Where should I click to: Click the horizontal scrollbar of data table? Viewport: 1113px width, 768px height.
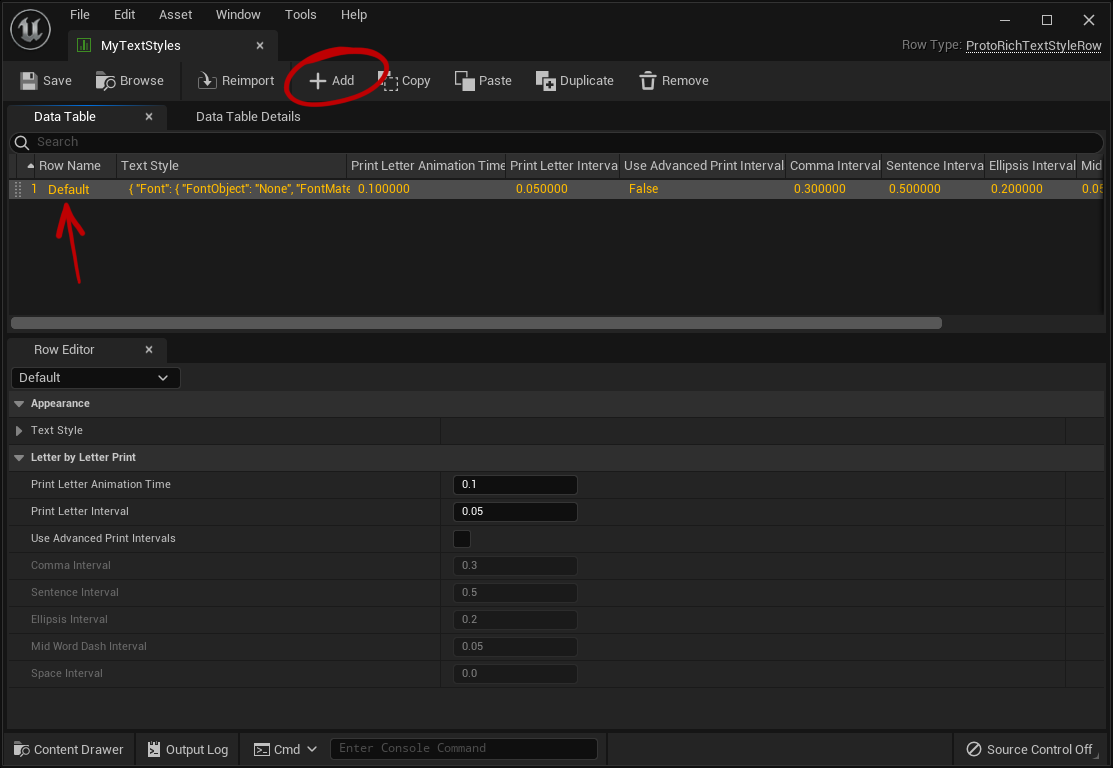click(476, 323)
